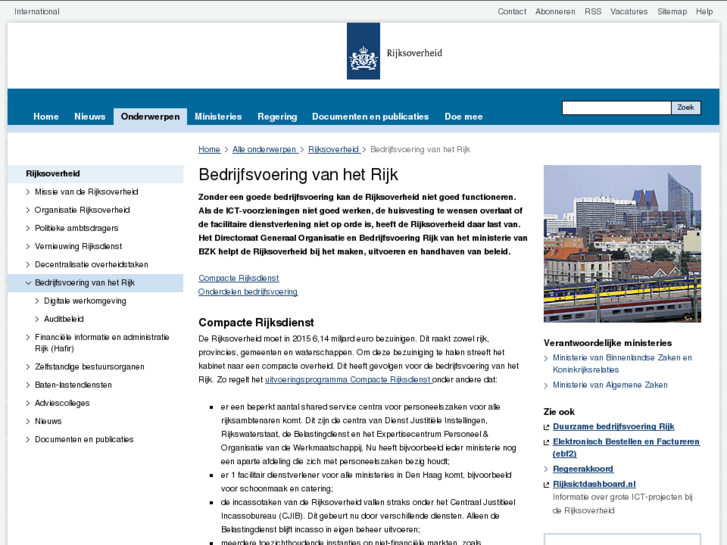This screenshot has width=727, height=545.
Task: Select Rijksoverheid sidebar heading
Action: (x=96, y=174)
